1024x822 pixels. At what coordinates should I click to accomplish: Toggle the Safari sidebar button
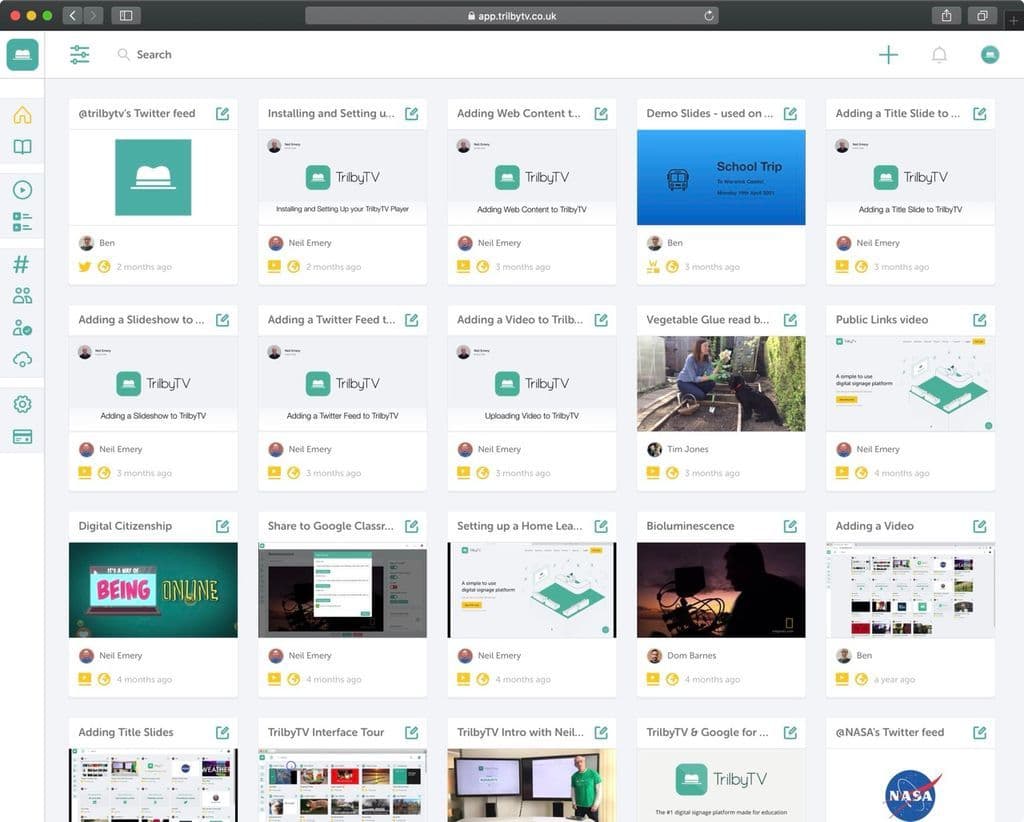coord(126,16)
